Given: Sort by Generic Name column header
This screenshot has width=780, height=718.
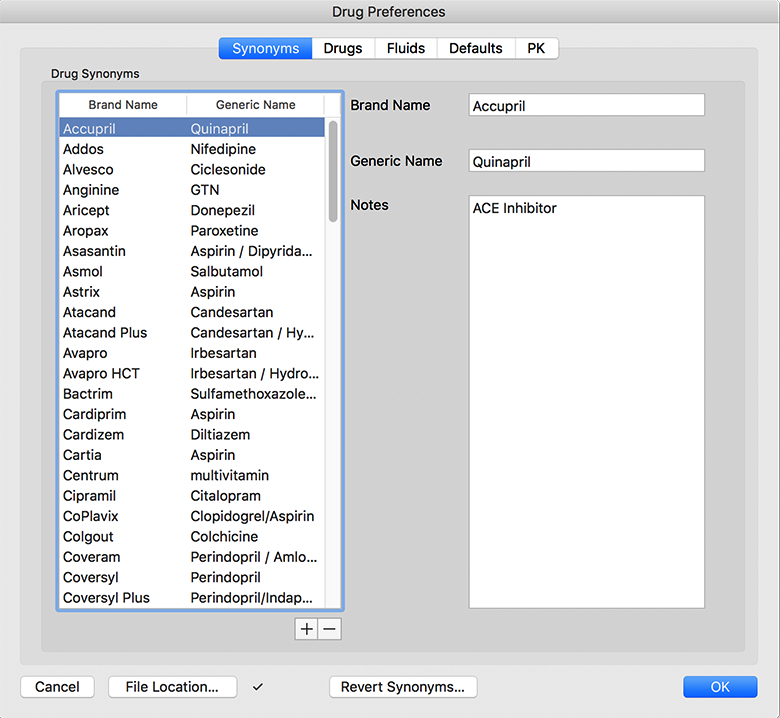Looking at the screenshot, I should [255, 104].
